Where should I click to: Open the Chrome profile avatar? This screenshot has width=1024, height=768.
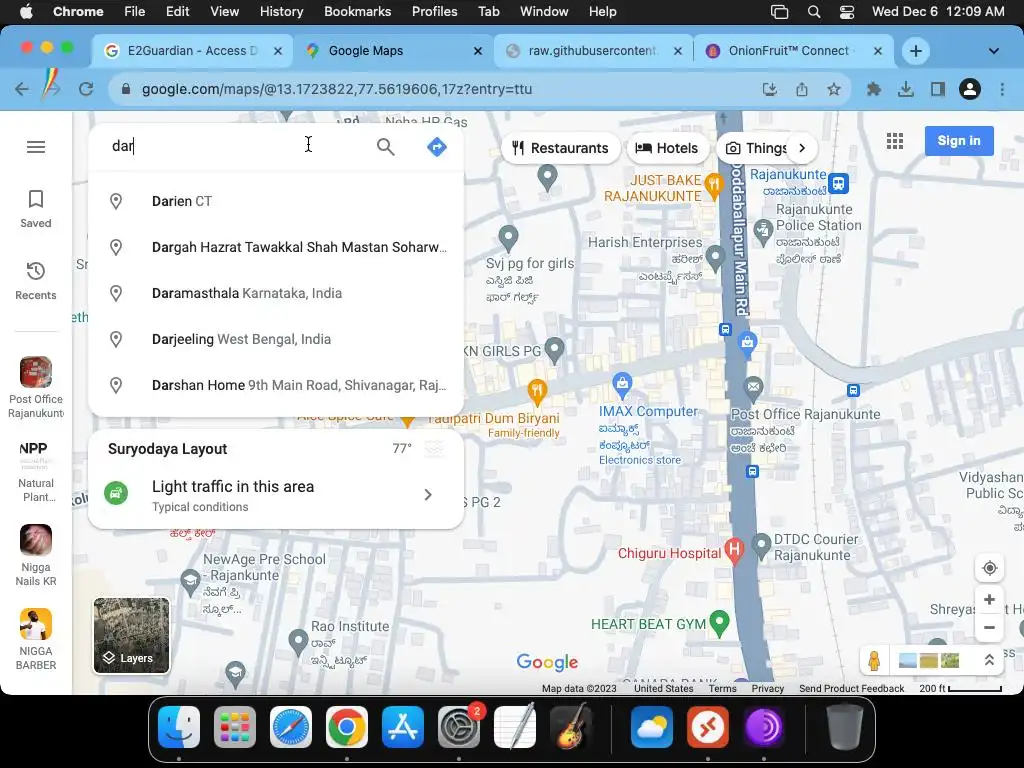[970, 89]
